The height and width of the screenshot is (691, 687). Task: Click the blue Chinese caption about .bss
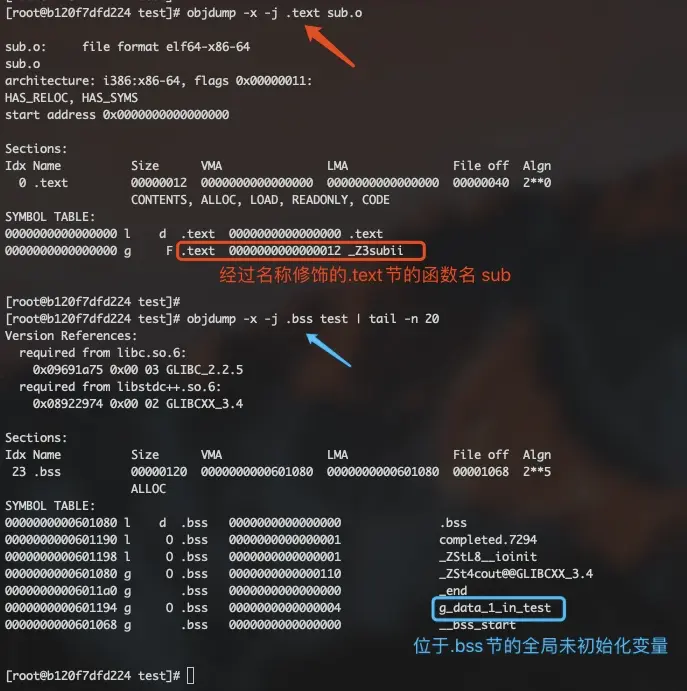point(540,646)
